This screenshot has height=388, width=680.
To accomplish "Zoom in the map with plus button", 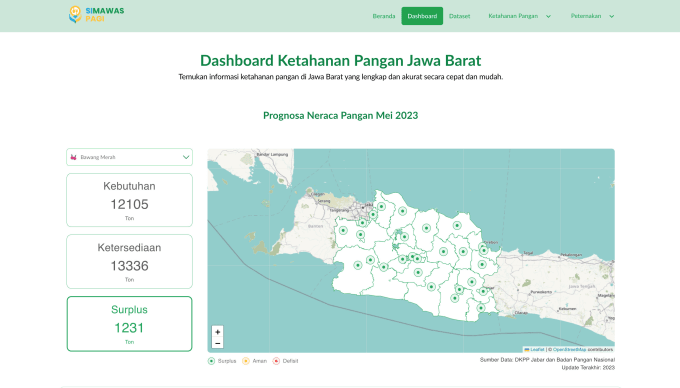I will tap(218, 332).
